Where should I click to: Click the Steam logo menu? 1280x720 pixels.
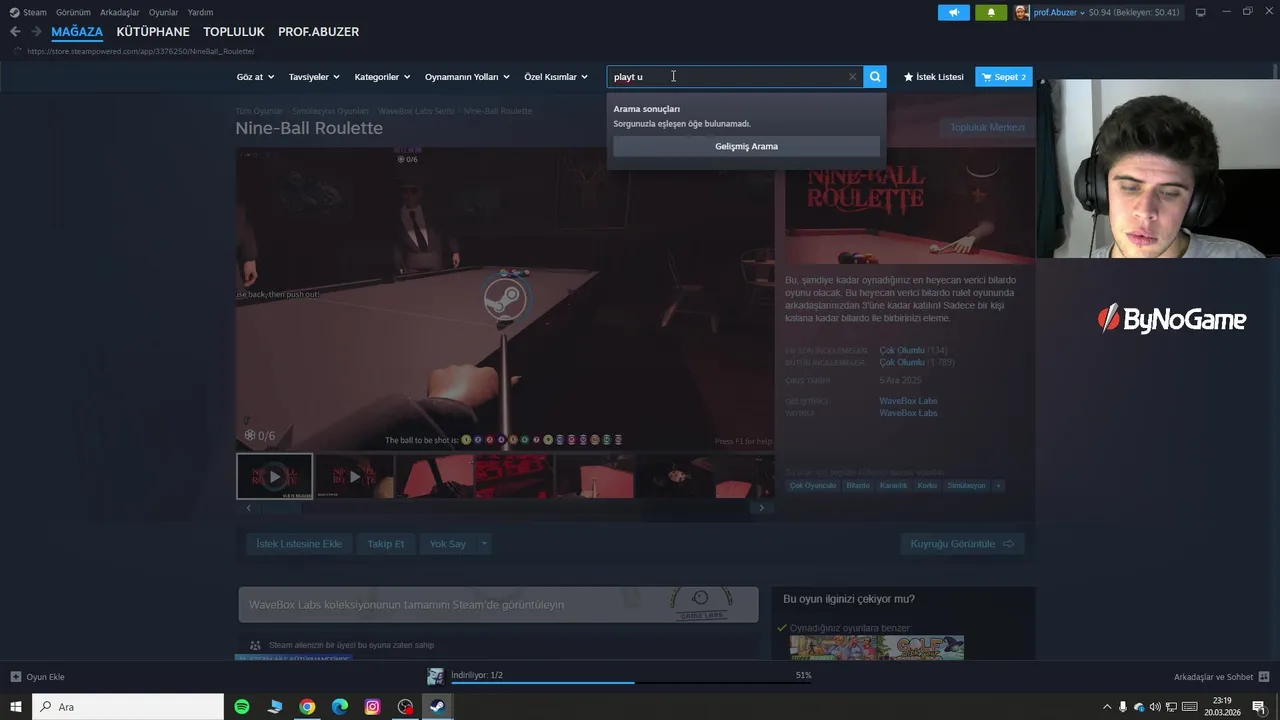point(28,12)
